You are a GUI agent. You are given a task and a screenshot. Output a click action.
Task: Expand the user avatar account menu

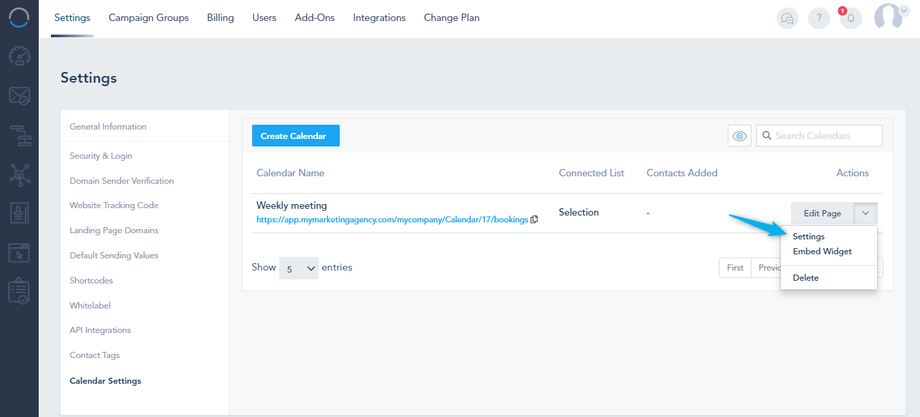pos(891,16)
